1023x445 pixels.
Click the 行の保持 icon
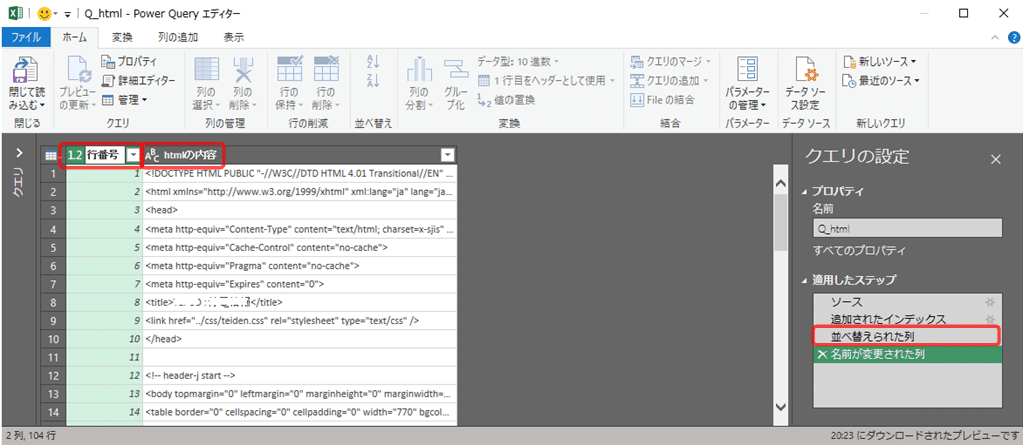289,69
